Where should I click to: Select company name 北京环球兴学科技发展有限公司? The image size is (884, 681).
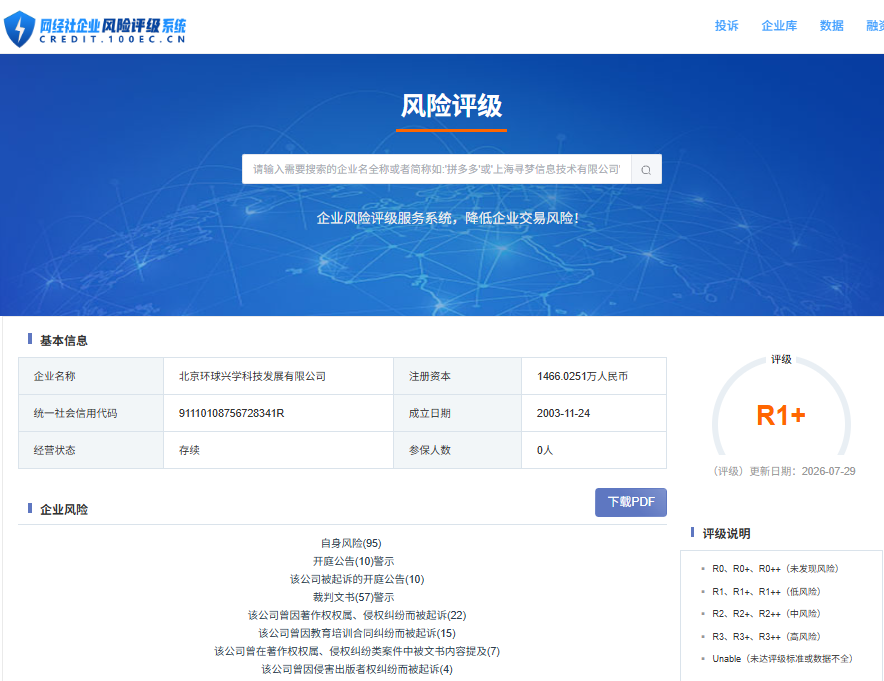pyautogui.click(x=252, y=376)
